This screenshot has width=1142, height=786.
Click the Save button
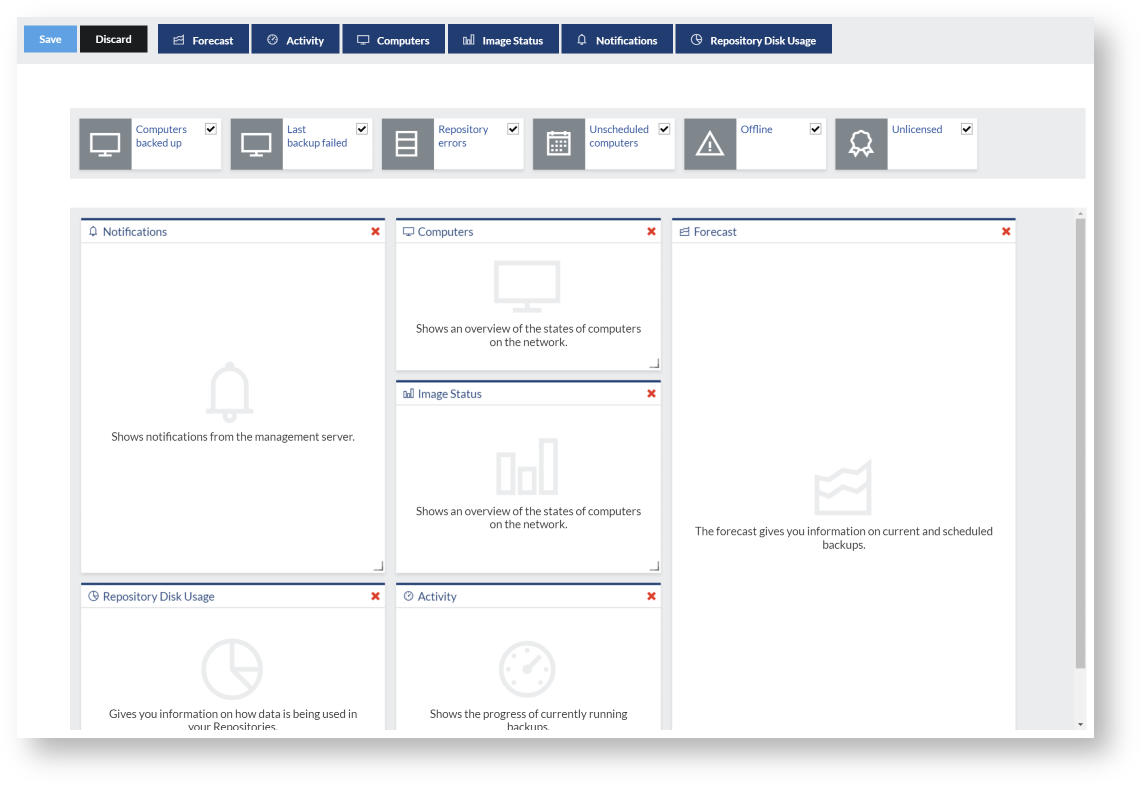(50, 39)
